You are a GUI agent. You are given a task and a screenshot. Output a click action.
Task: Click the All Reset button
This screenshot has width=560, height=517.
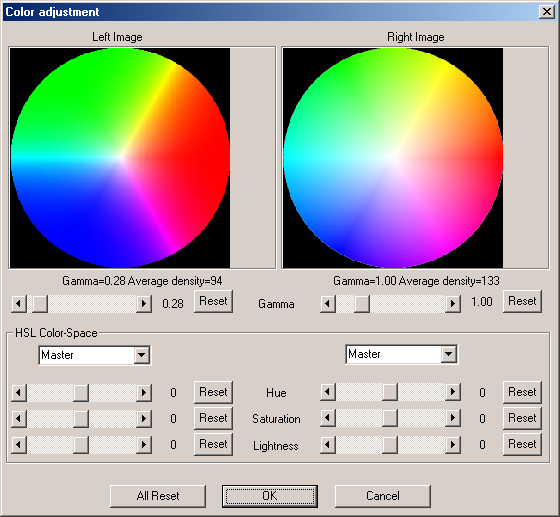coord(158,496)
